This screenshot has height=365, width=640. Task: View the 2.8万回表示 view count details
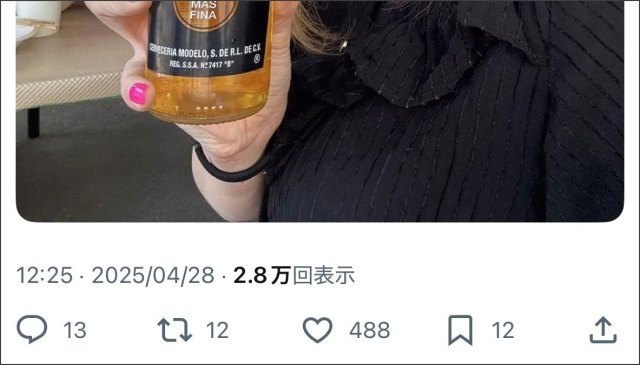294,276
